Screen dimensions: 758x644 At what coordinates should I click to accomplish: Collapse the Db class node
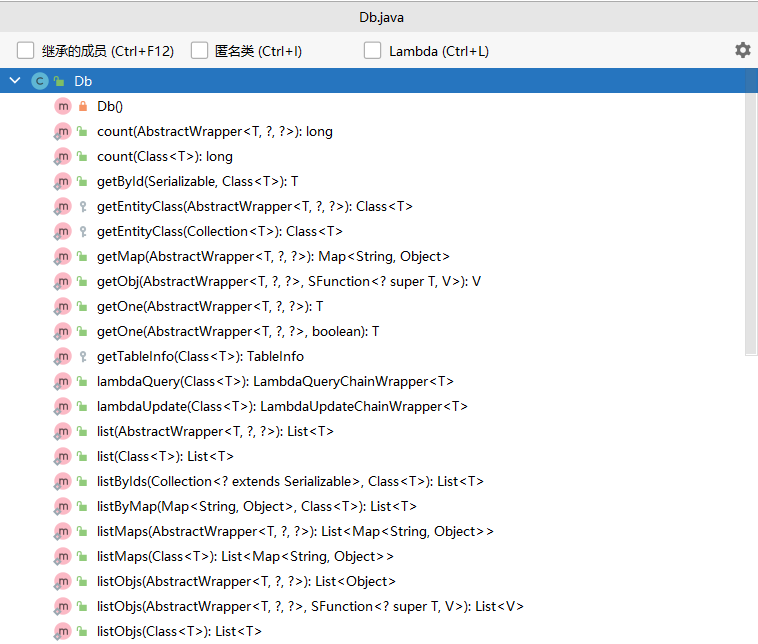(x=15, y=81)
